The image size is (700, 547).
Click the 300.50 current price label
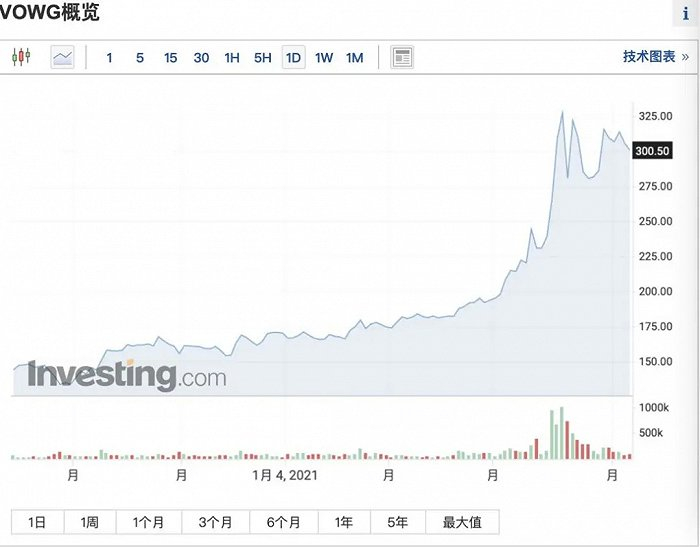tap(652, 151)
